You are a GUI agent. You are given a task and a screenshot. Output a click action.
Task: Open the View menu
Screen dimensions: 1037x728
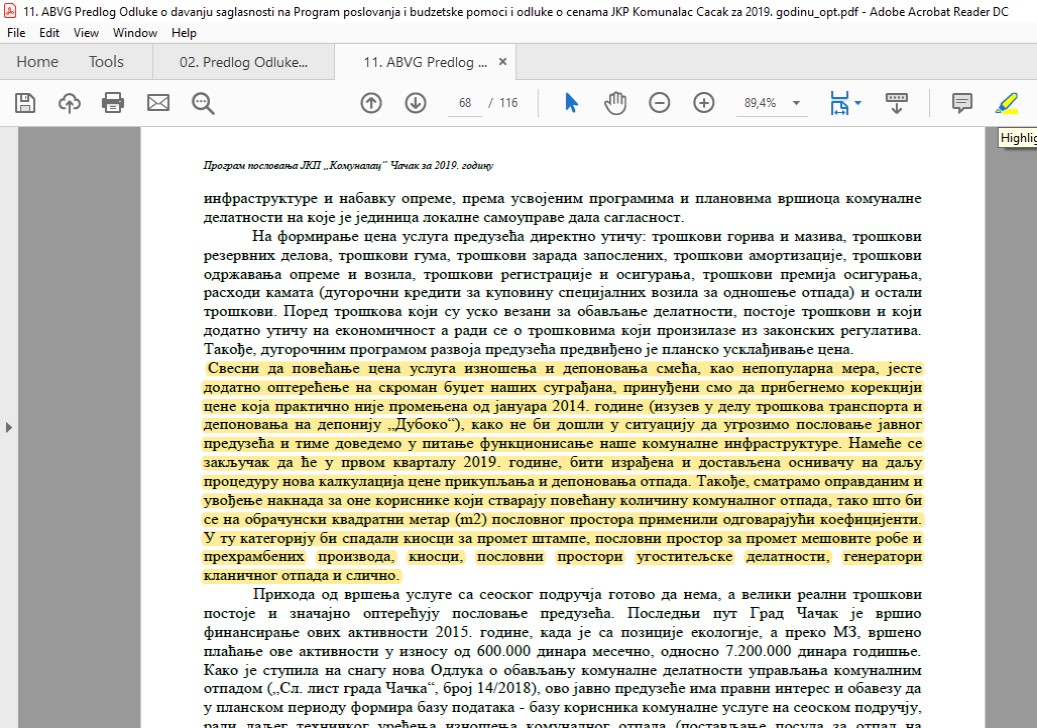(x=85, y=33)
